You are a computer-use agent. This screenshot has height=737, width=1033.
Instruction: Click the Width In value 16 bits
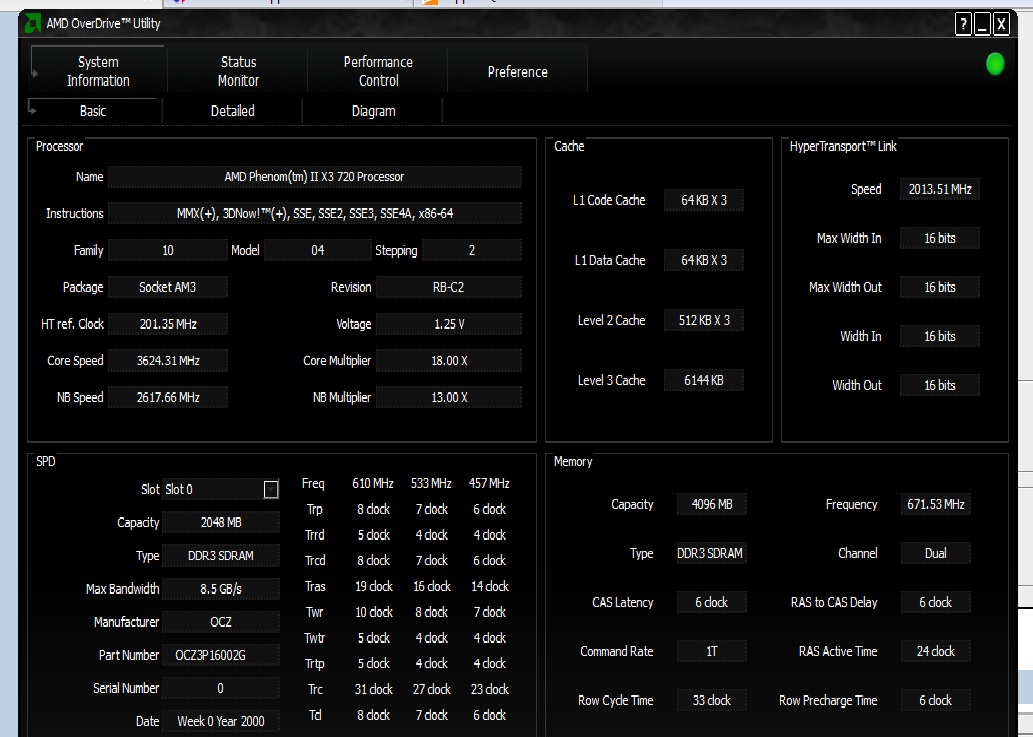[x=939, y=336]
